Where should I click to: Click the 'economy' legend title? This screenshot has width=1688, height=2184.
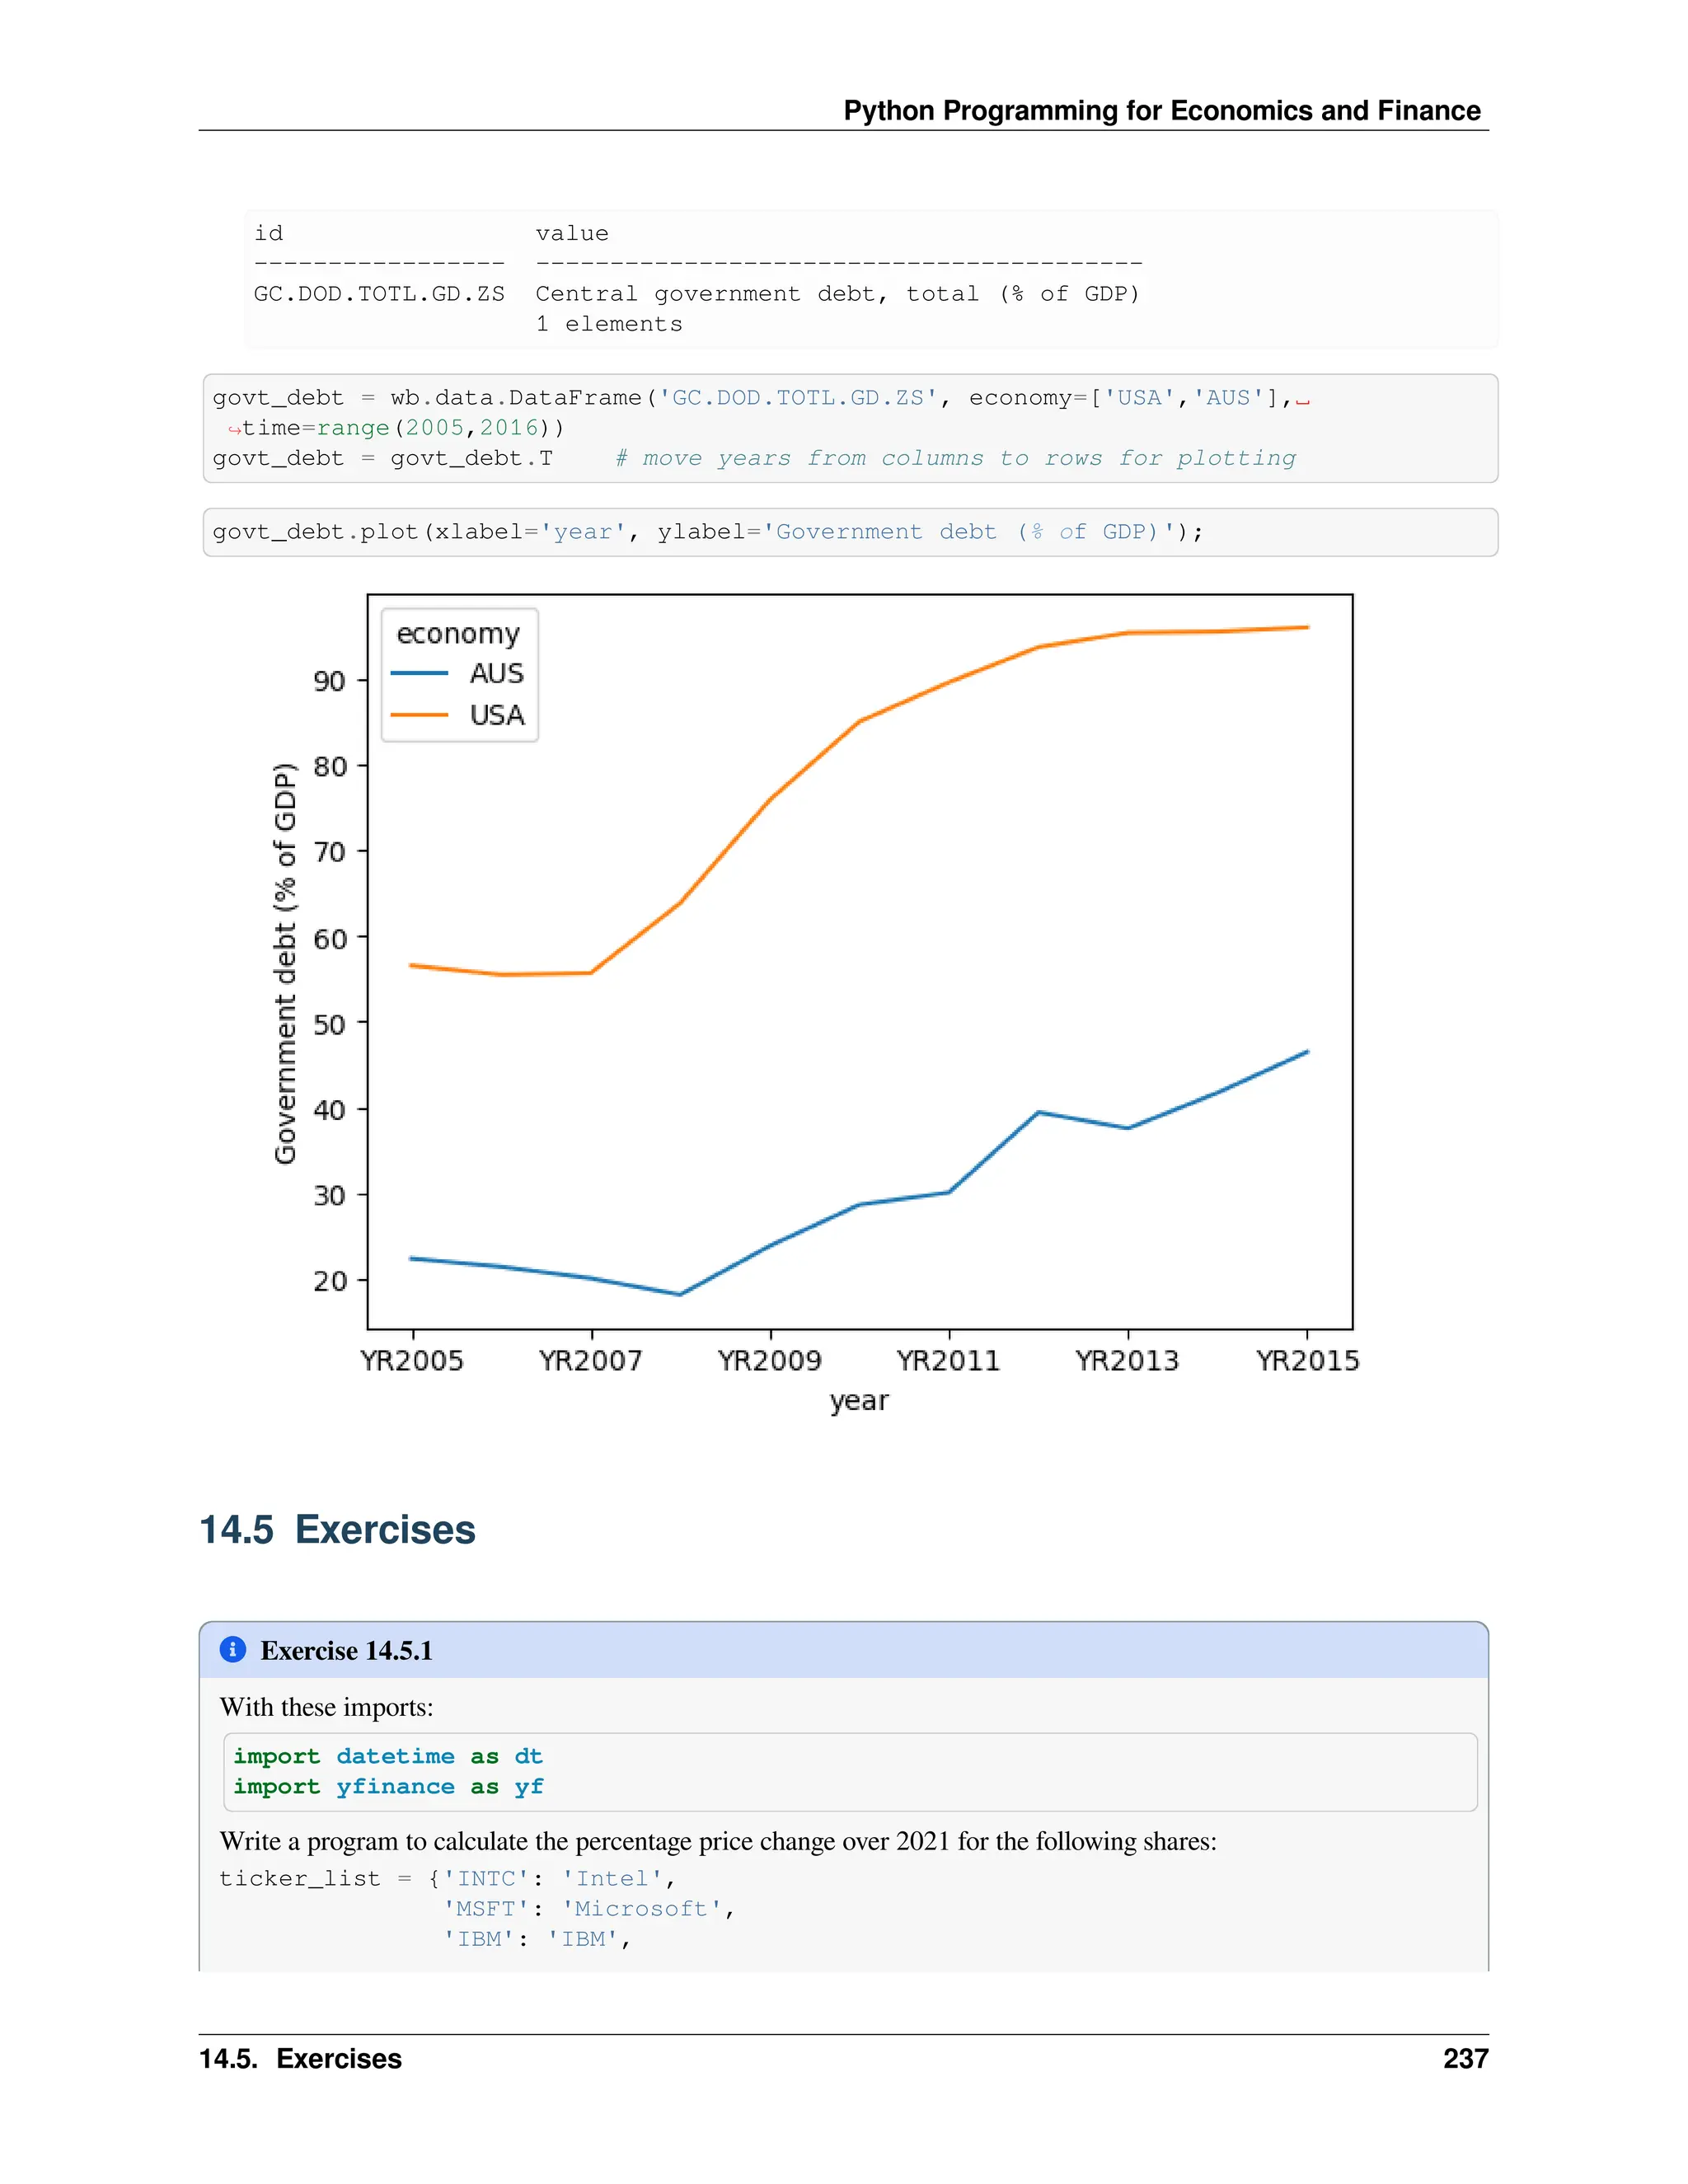click(x=458, y=634)
